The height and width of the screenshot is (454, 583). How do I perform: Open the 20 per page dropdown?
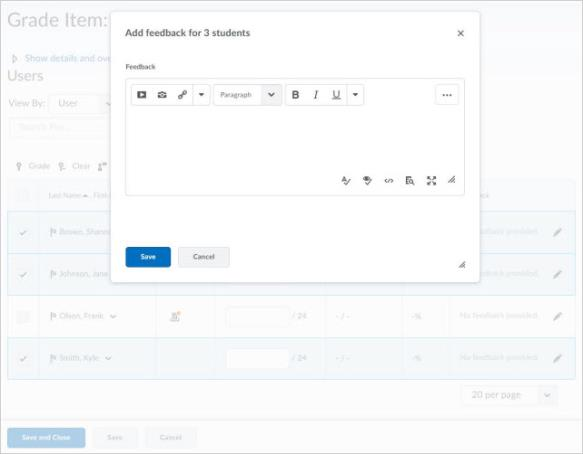(509, 395)
